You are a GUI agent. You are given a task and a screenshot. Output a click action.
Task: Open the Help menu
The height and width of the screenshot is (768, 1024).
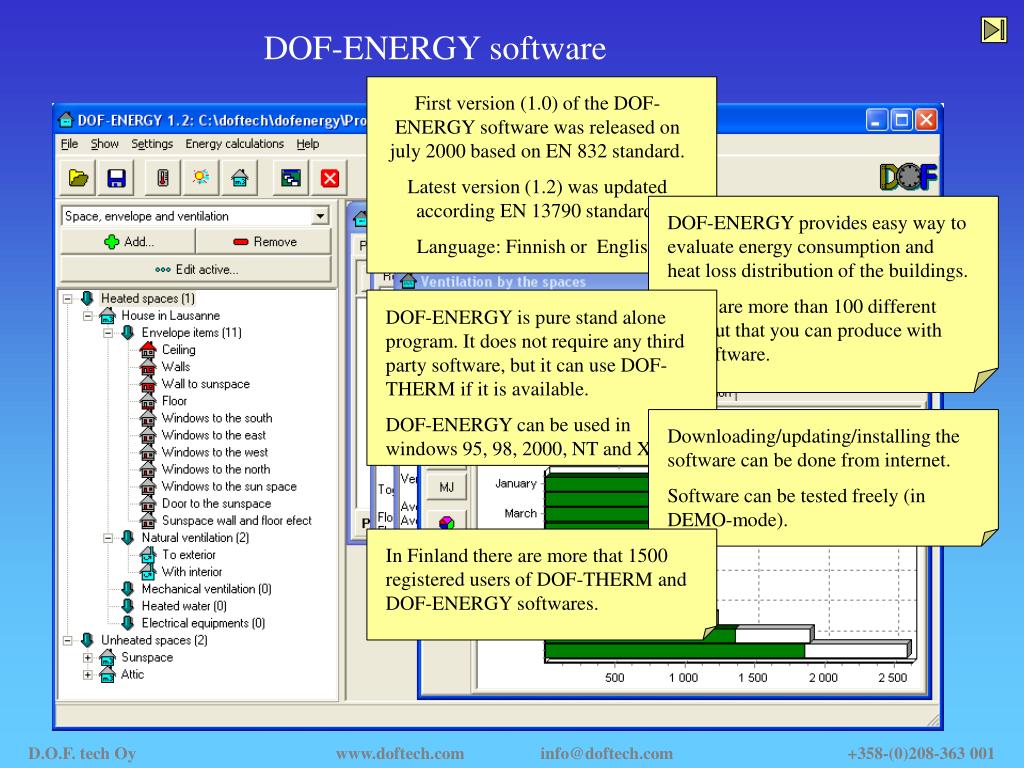click(308, 144)
